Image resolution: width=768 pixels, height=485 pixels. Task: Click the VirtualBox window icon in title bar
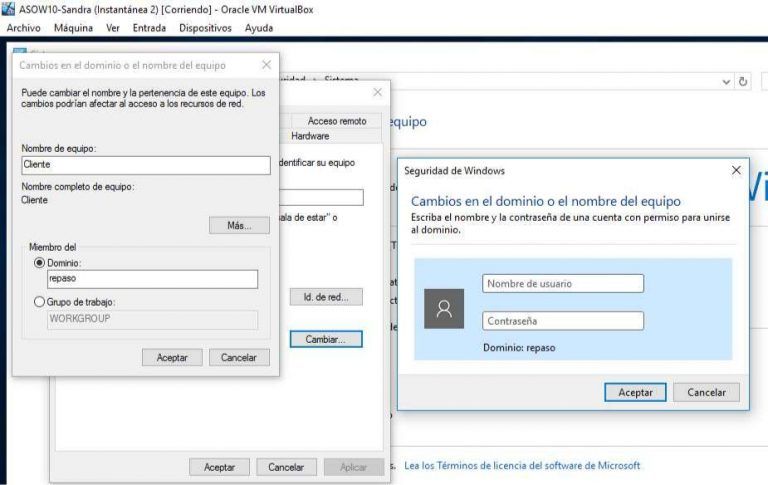(x=8, y=9)
